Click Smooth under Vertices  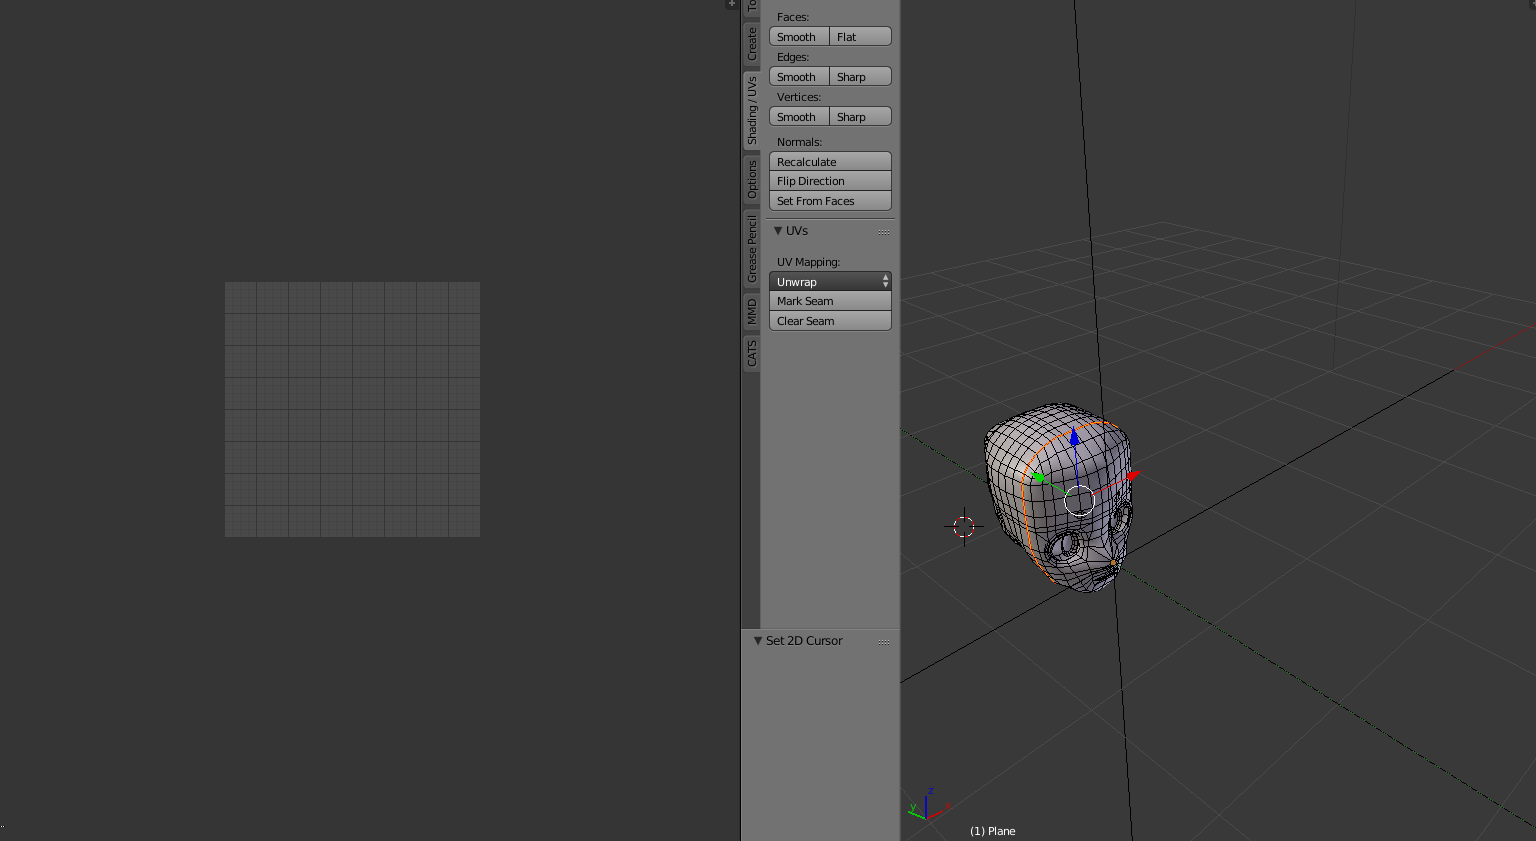pos(799,117)
